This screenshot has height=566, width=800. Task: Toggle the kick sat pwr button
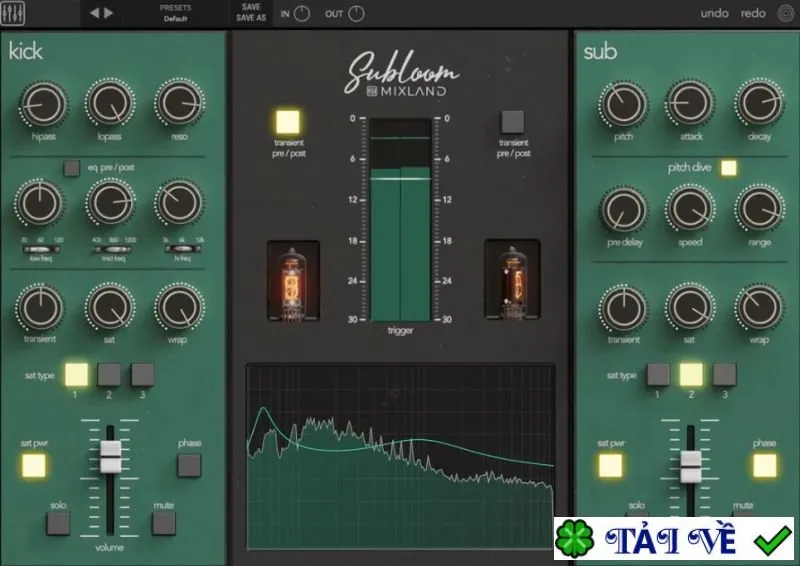[34, 465]
